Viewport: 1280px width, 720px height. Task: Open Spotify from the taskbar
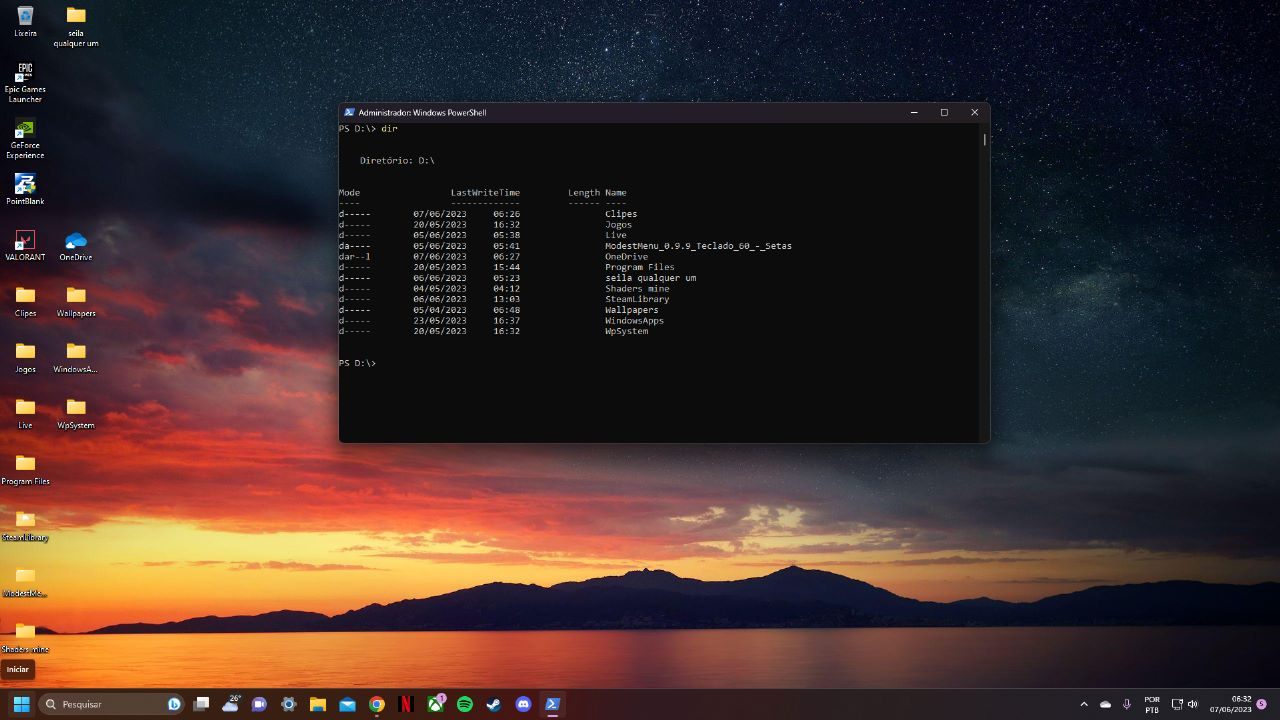click(465, 704)
